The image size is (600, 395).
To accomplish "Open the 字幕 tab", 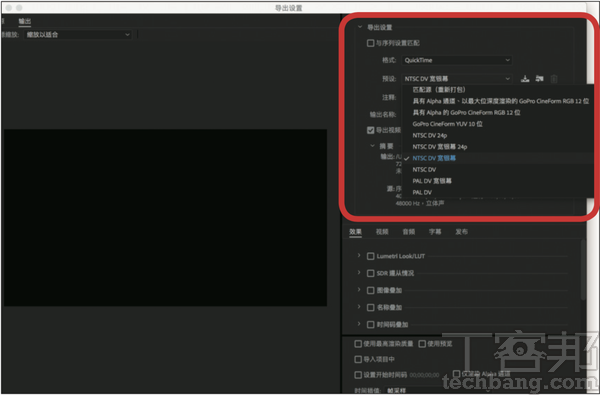I will 435,232.
